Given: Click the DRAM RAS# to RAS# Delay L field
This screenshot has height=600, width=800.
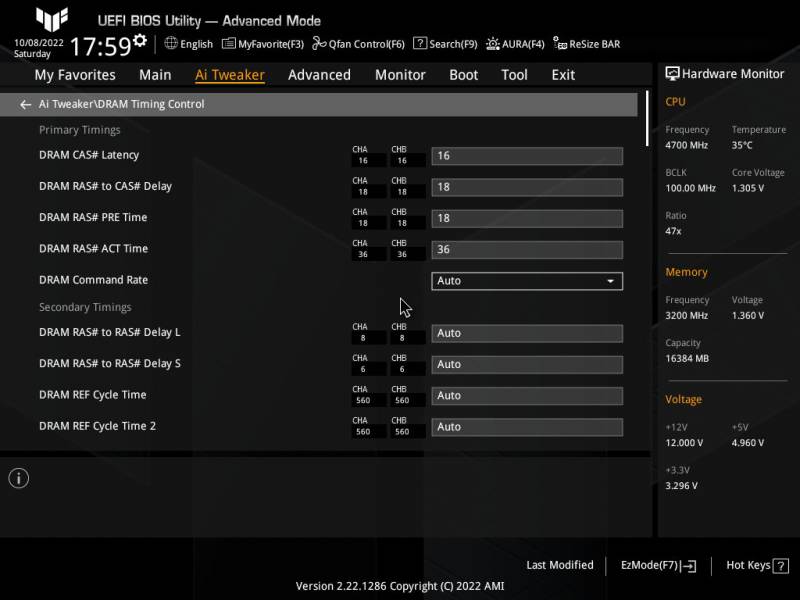Looking at the screenshot, I should pyautogui.click(x=527, y=333).
